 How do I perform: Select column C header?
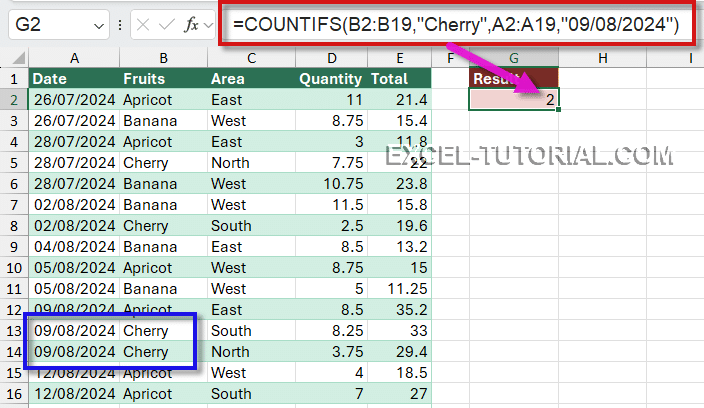(x=251, y=58)
